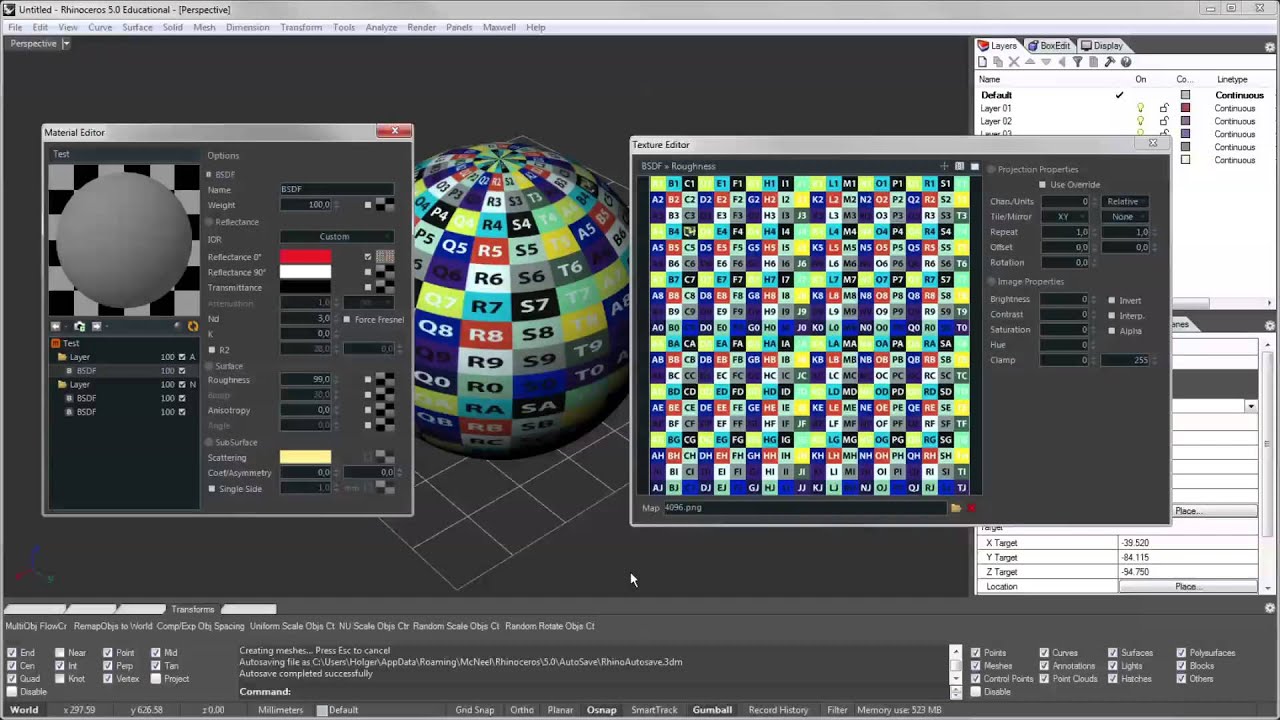This screenshot has height=720, width=1280.
Task: Open Reflectance 0° texture map icon
Action: click(x=385, y=257)
